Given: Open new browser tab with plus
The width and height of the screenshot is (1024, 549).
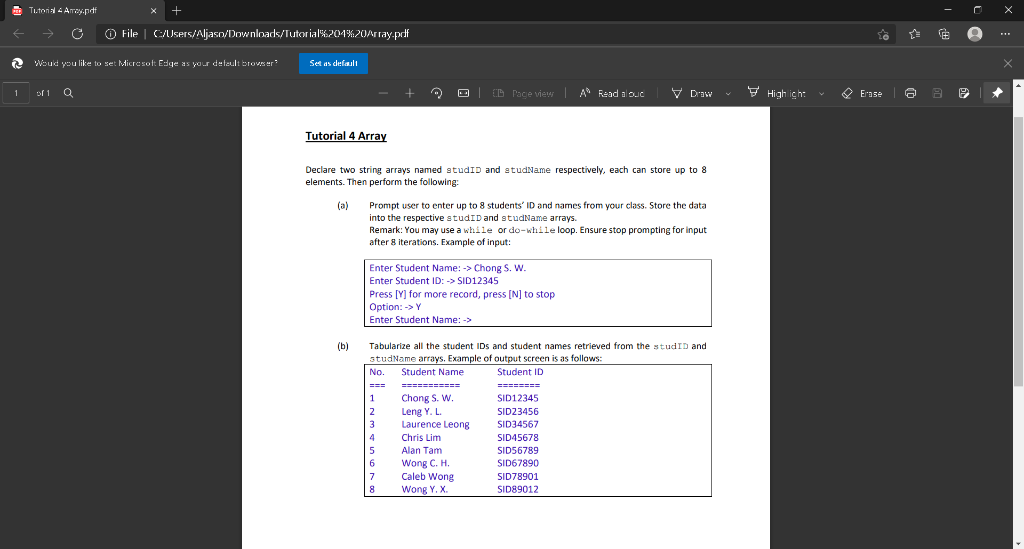Looking at the screenshot, I should coord(176,10).
